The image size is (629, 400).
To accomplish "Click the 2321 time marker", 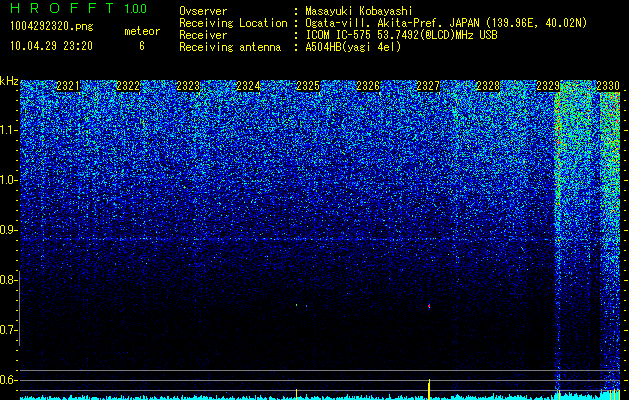I will [x=68, y=86].
